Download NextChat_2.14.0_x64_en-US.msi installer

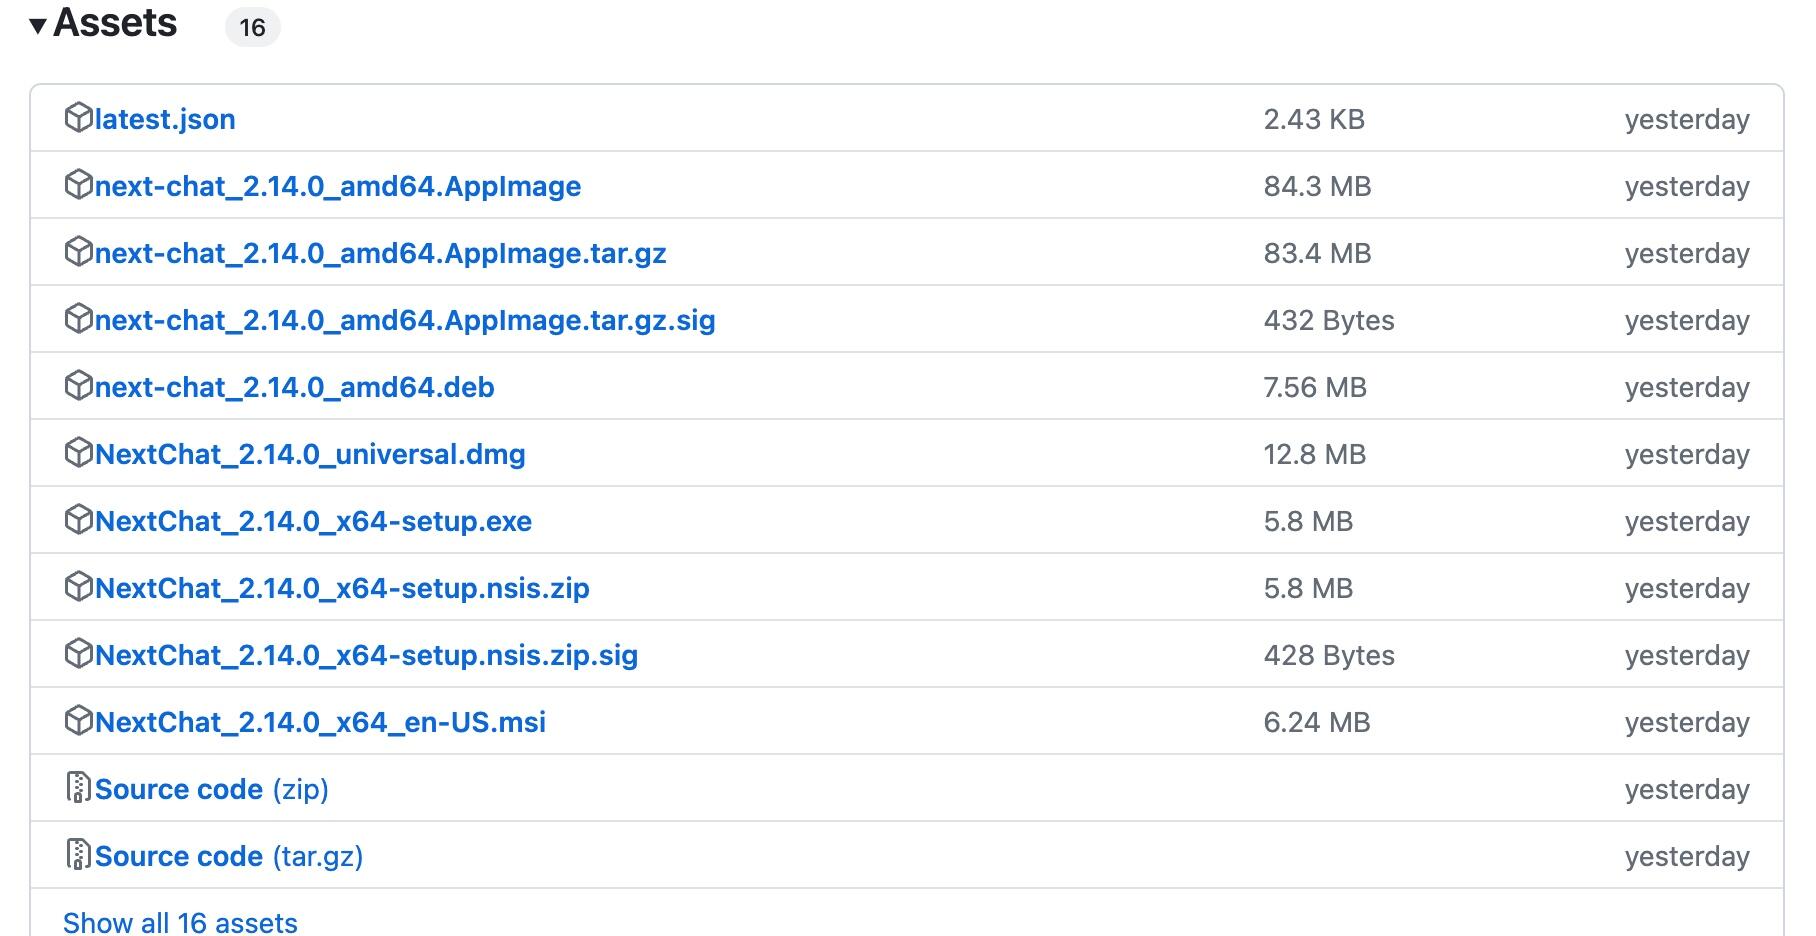coord(320,722)
